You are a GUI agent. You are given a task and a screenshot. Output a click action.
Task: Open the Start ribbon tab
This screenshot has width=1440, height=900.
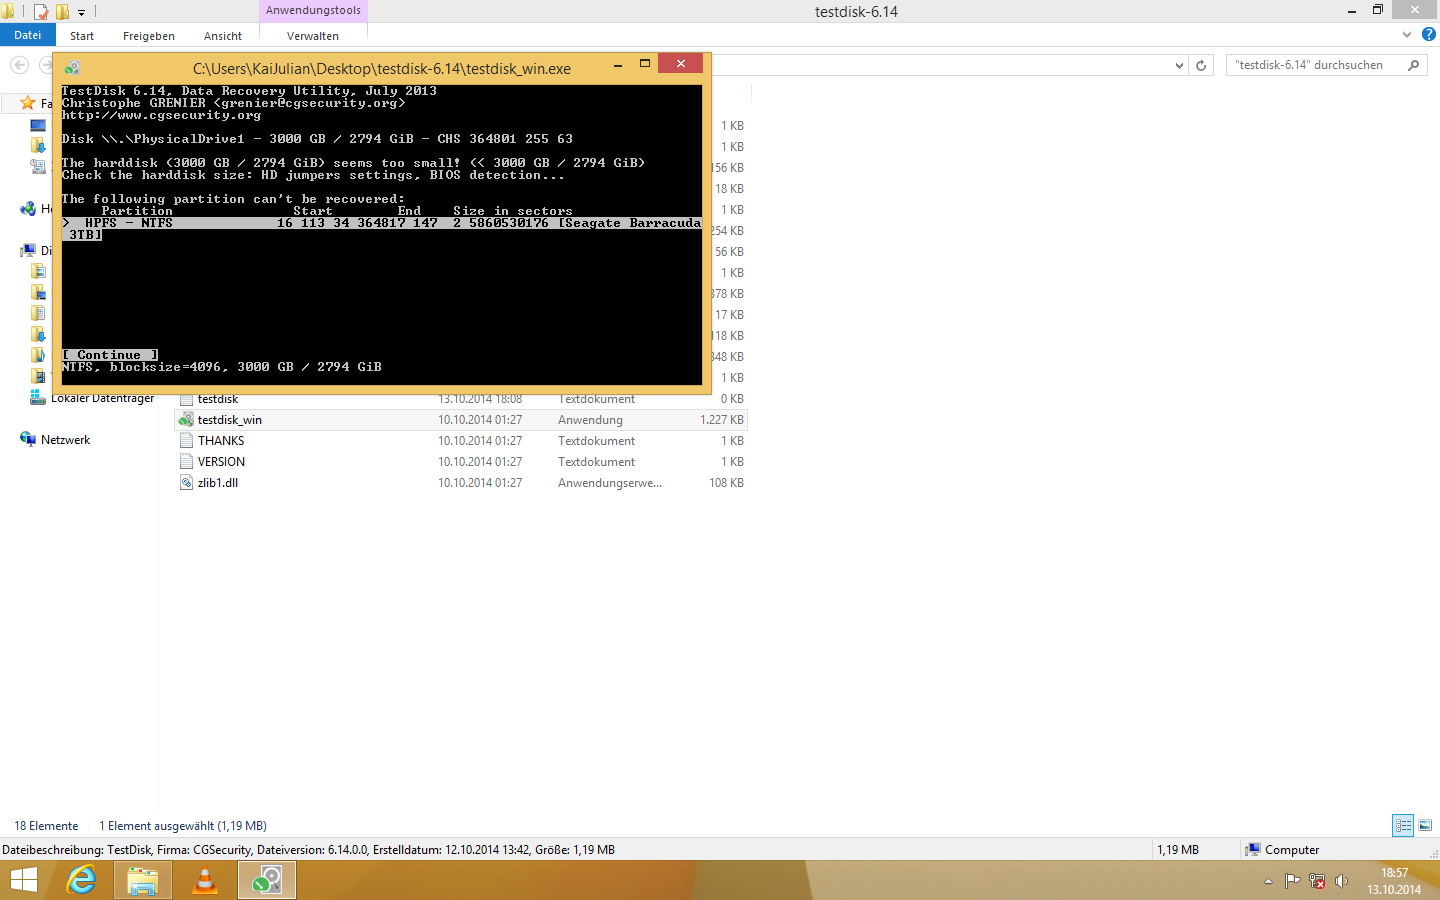click(x=82, y=36)
